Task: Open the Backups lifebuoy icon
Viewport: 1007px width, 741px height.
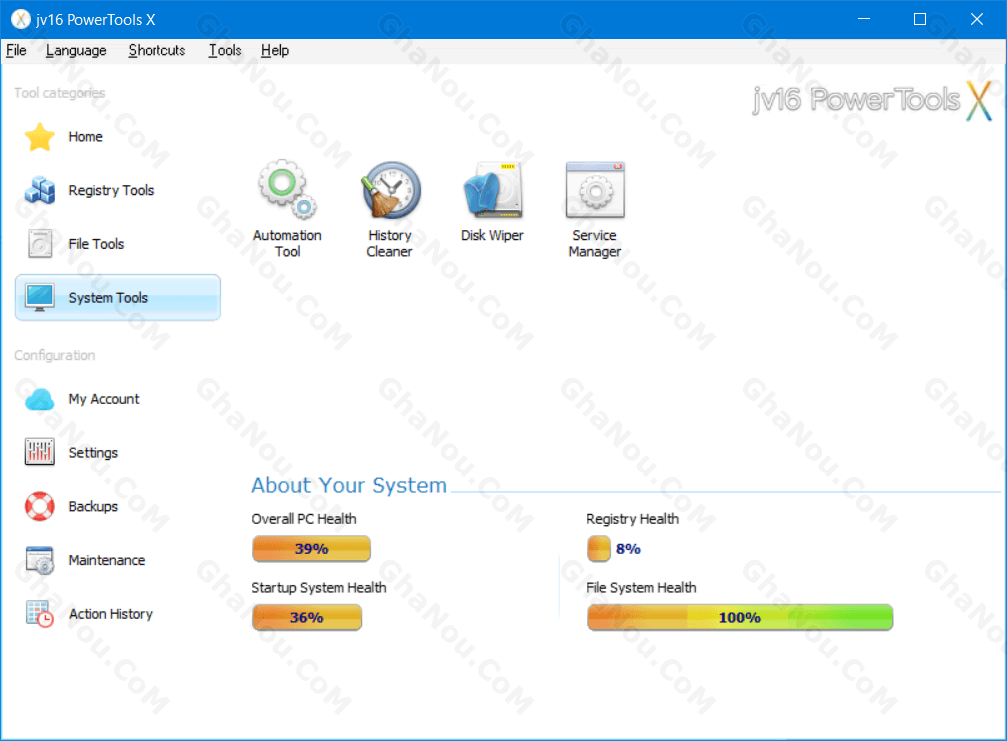Action: [x=40, y=506]
